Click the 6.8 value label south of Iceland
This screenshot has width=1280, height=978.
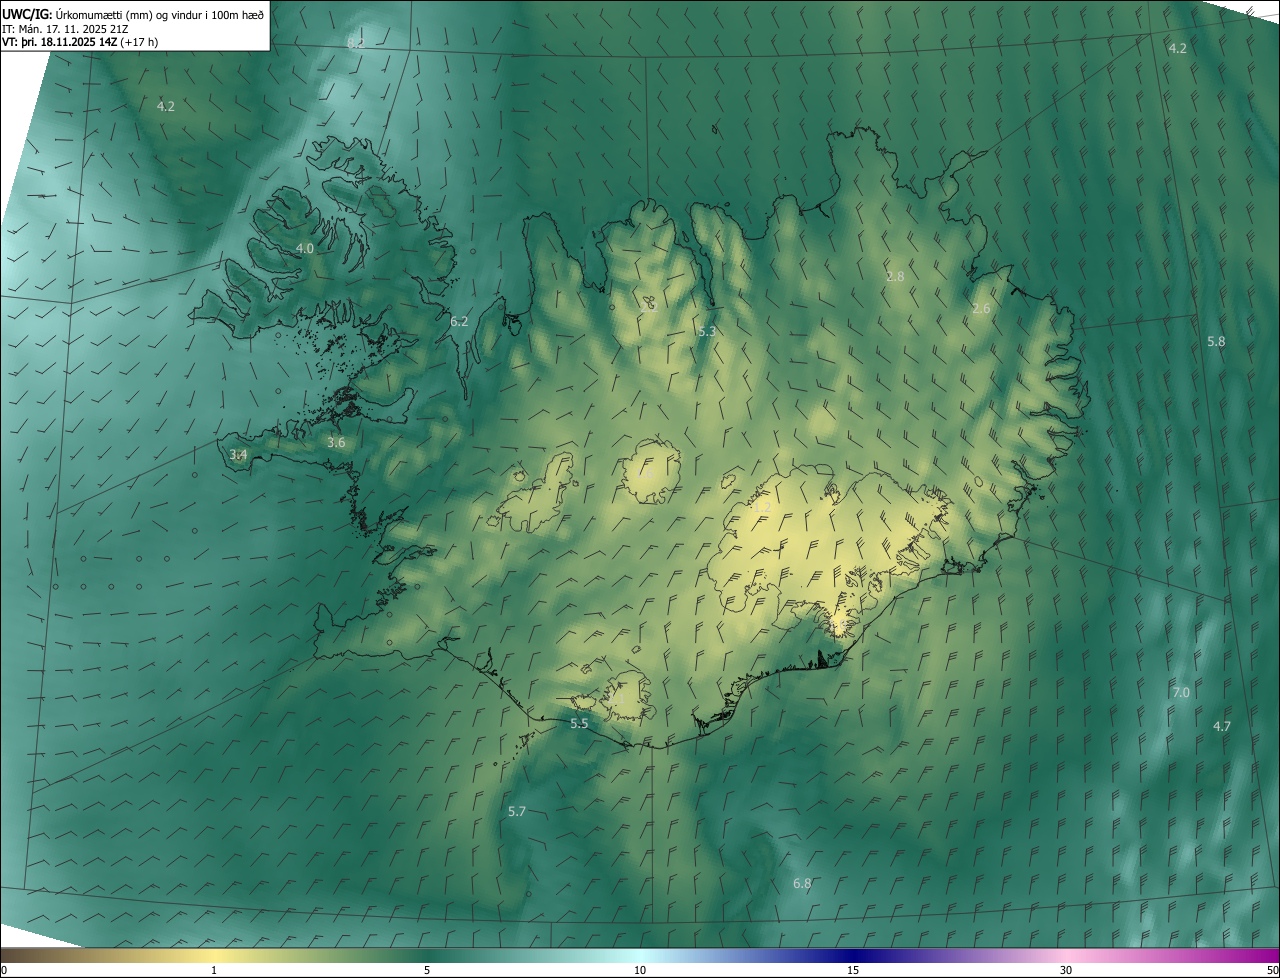pos(802,883)
